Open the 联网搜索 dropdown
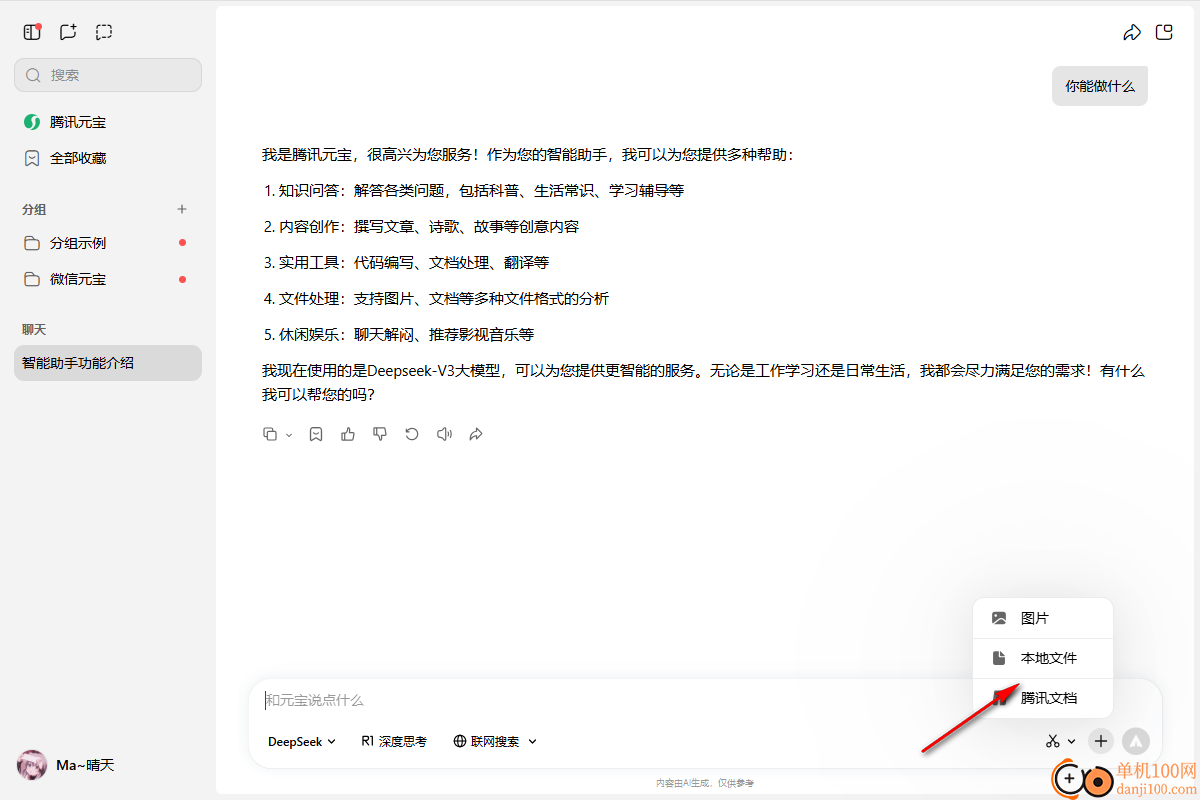1200x800 pixels. coord(495,741)
